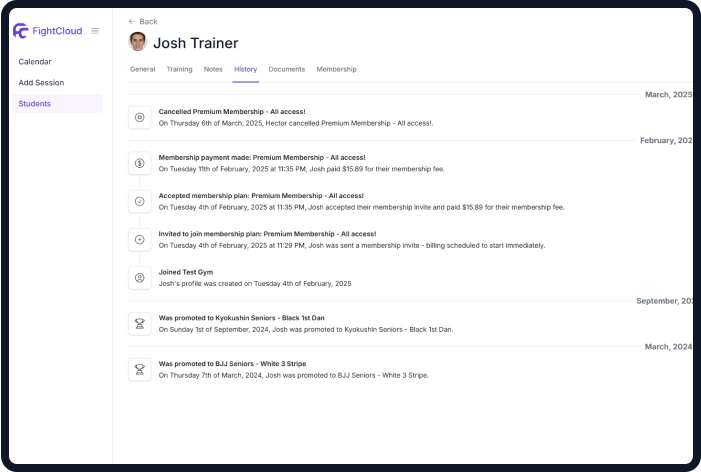
Task: Go back using the Back link
Action: point(143,21)
